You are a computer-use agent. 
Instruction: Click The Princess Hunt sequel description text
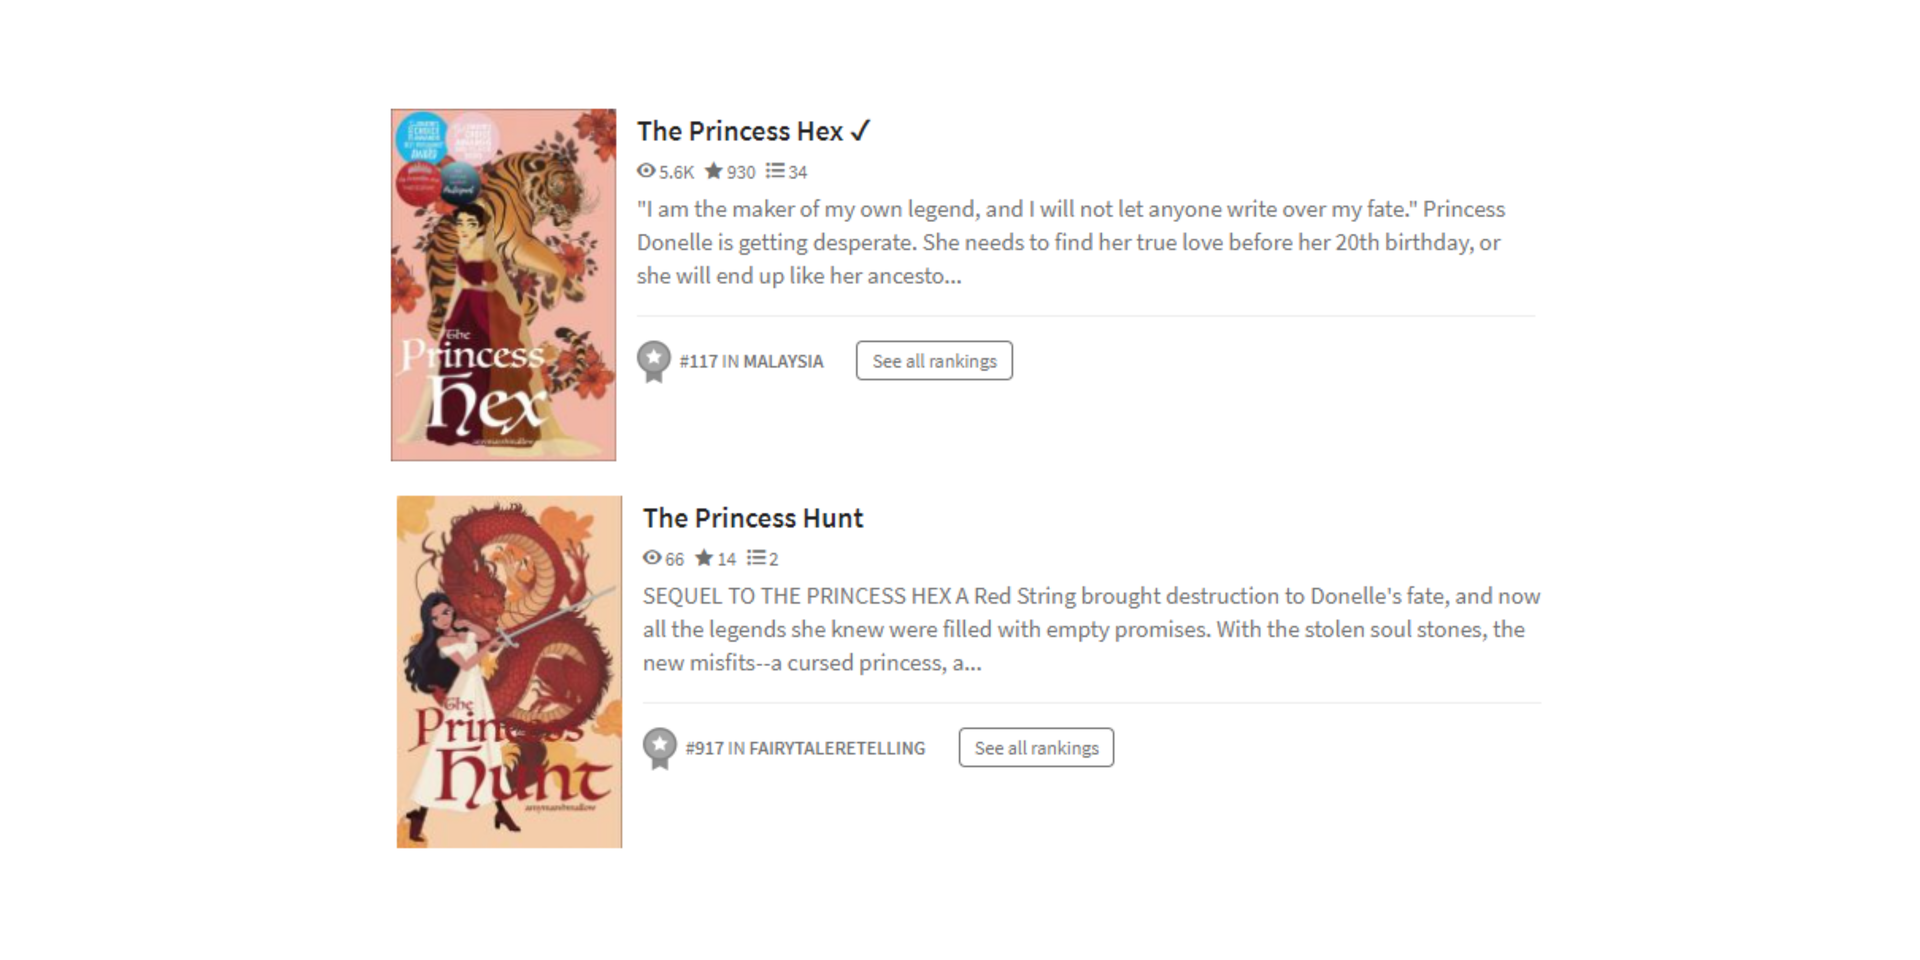pos(1092,629)
